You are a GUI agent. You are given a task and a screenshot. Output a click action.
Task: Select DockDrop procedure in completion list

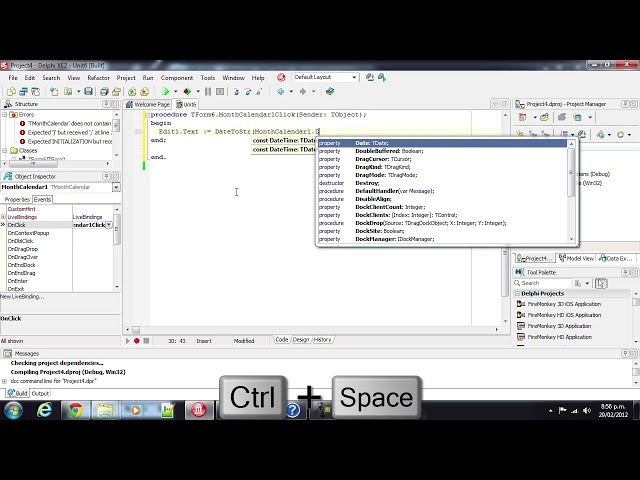pyautogui.click(x=442, y=223)
